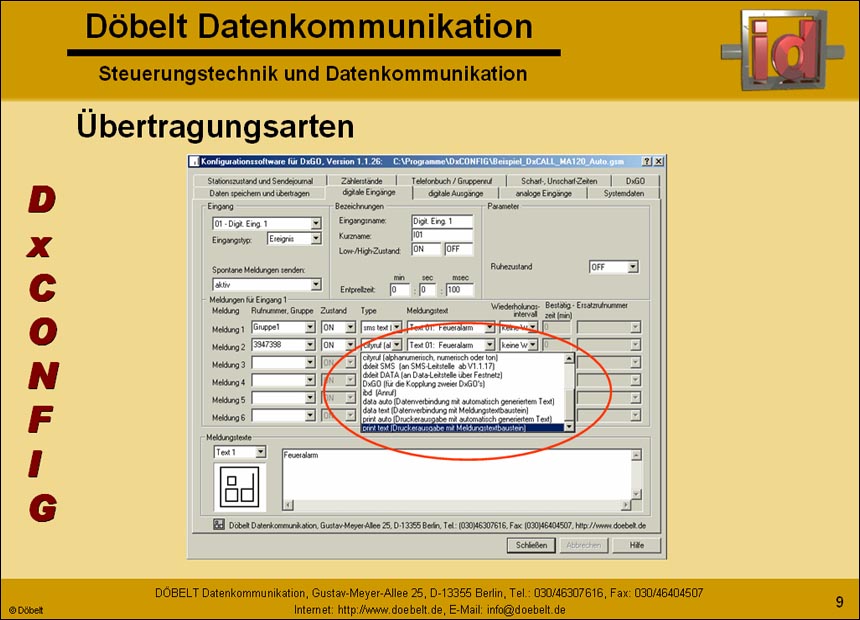Click into the 'Feueralarm' message text area
This screenshot has height=620, width=860.
click(x=456, y=474)
